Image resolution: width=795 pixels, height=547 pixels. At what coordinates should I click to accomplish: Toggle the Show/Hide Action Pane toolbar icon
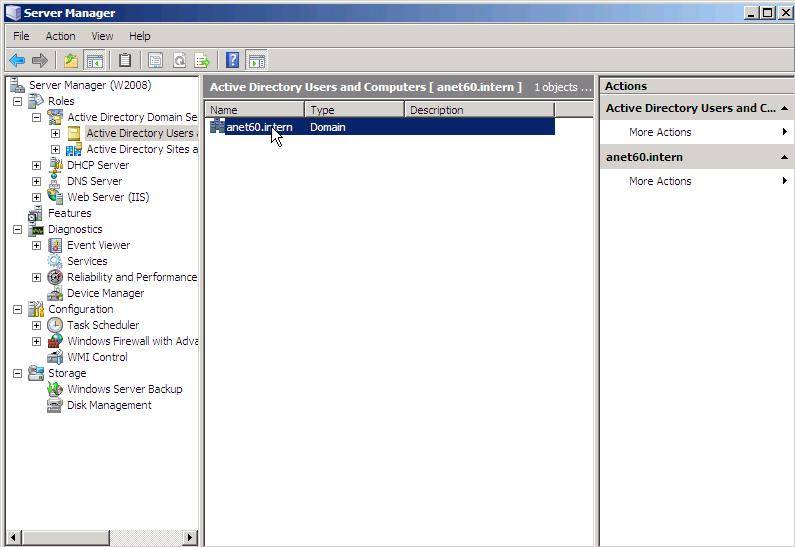256,61
